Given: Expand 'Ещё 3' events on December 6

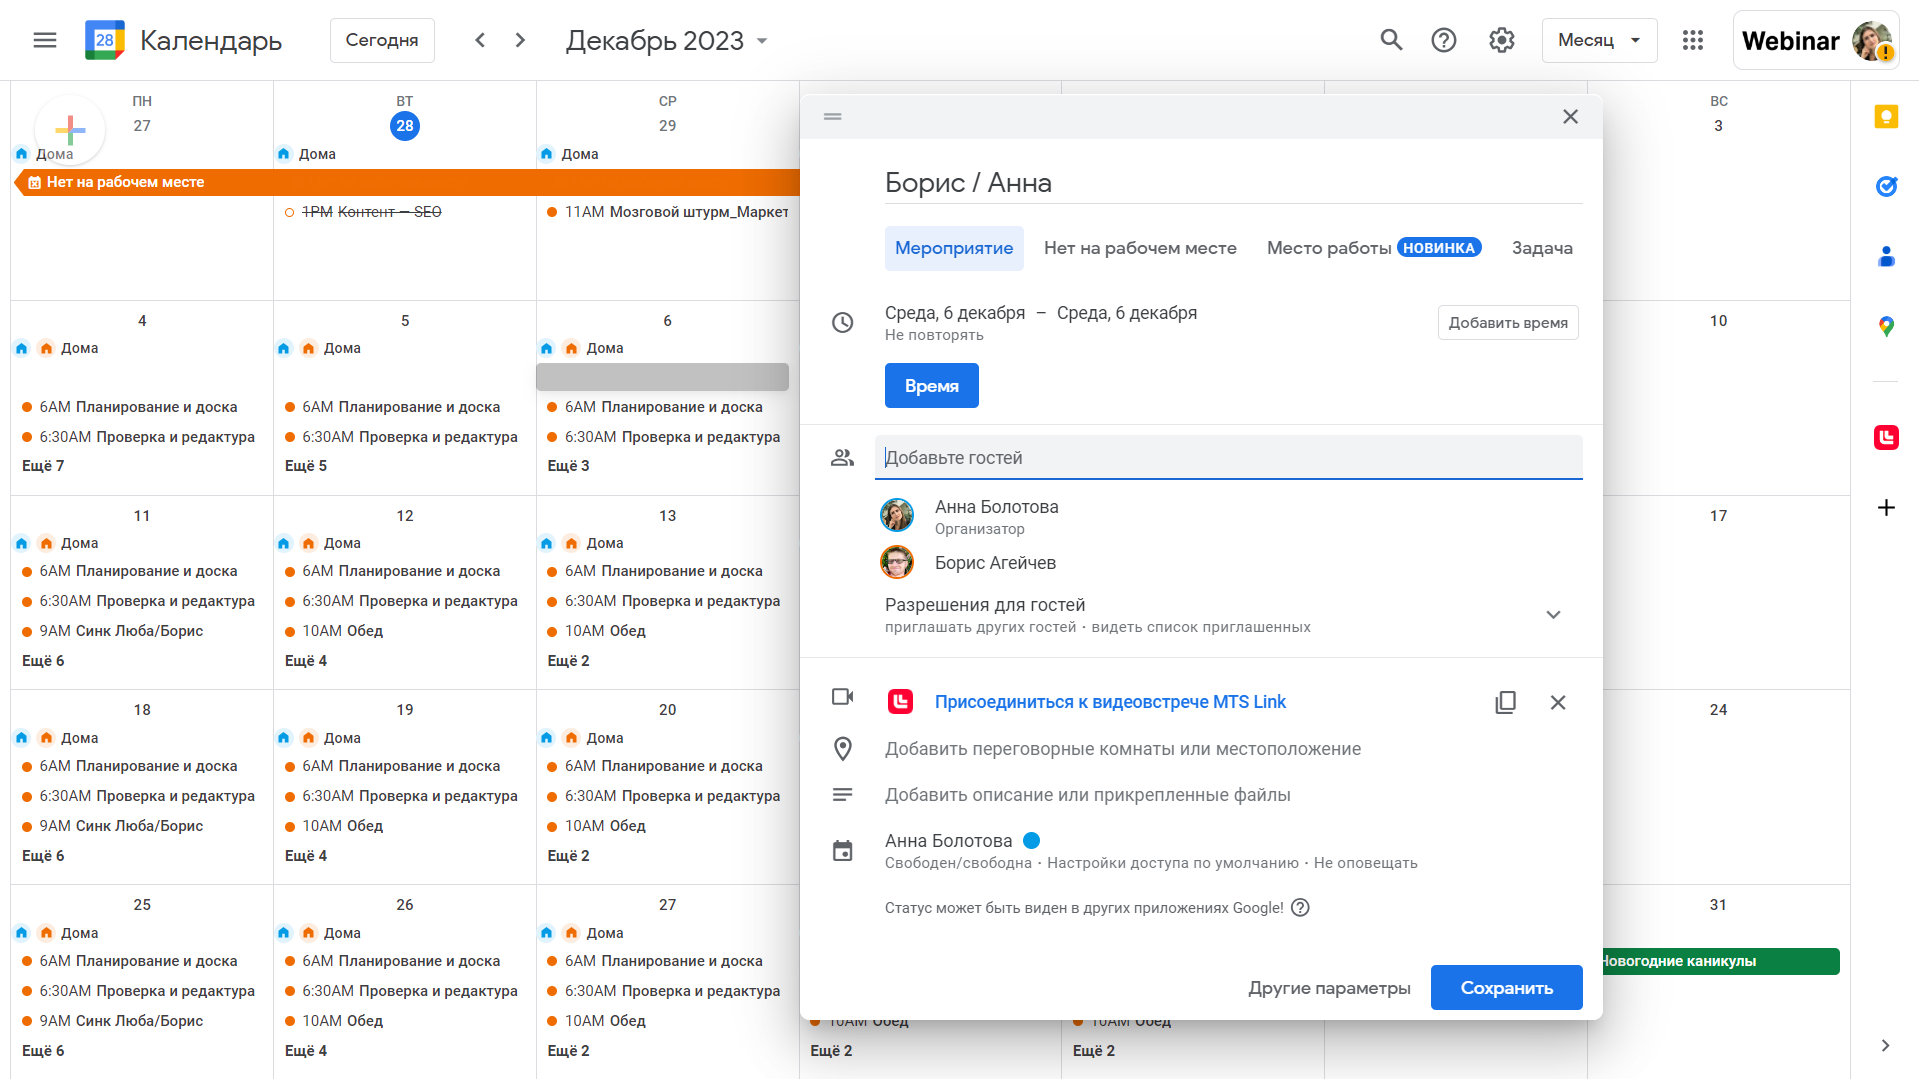Looking at the screenshot, I should pos(568,465).
